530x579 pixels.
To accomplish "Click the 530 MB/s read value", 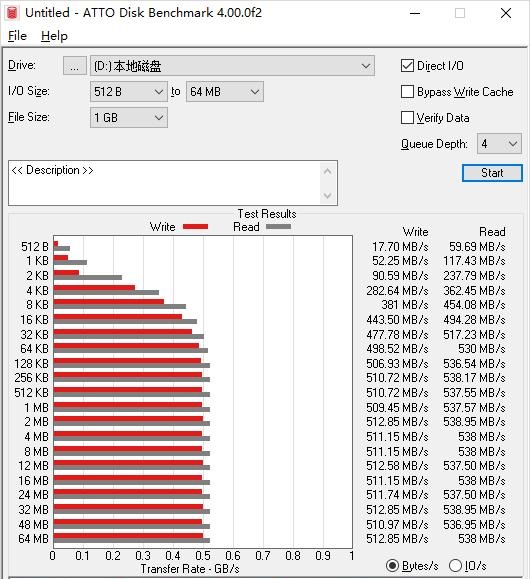I will pos(482,349).
